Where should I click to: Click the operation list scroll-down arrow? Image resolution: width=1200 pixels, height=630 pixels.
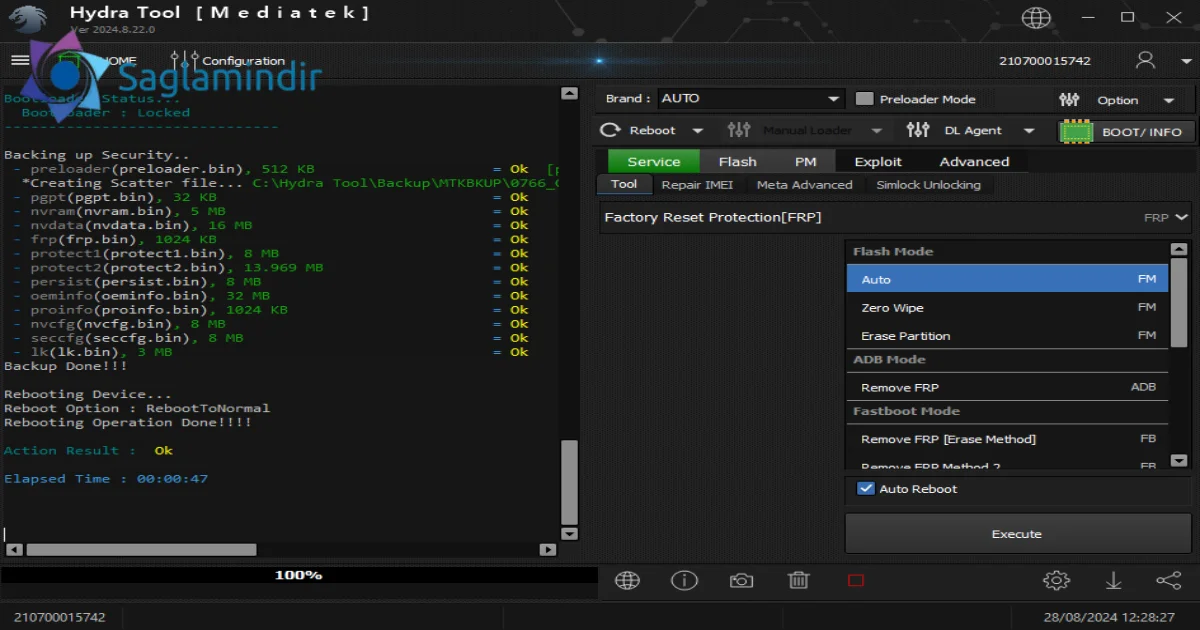1179,460
